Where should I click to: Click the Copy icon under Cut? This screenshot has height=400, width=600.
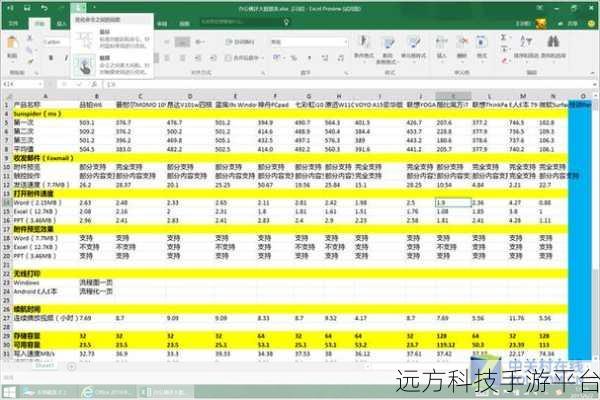point(29,50)
